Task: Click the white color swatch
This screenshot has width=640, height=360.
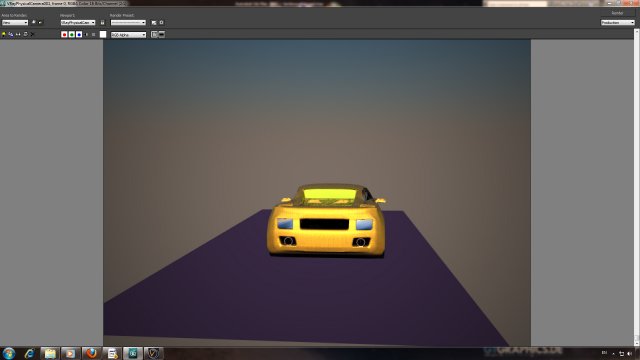Action: point(103,35)
